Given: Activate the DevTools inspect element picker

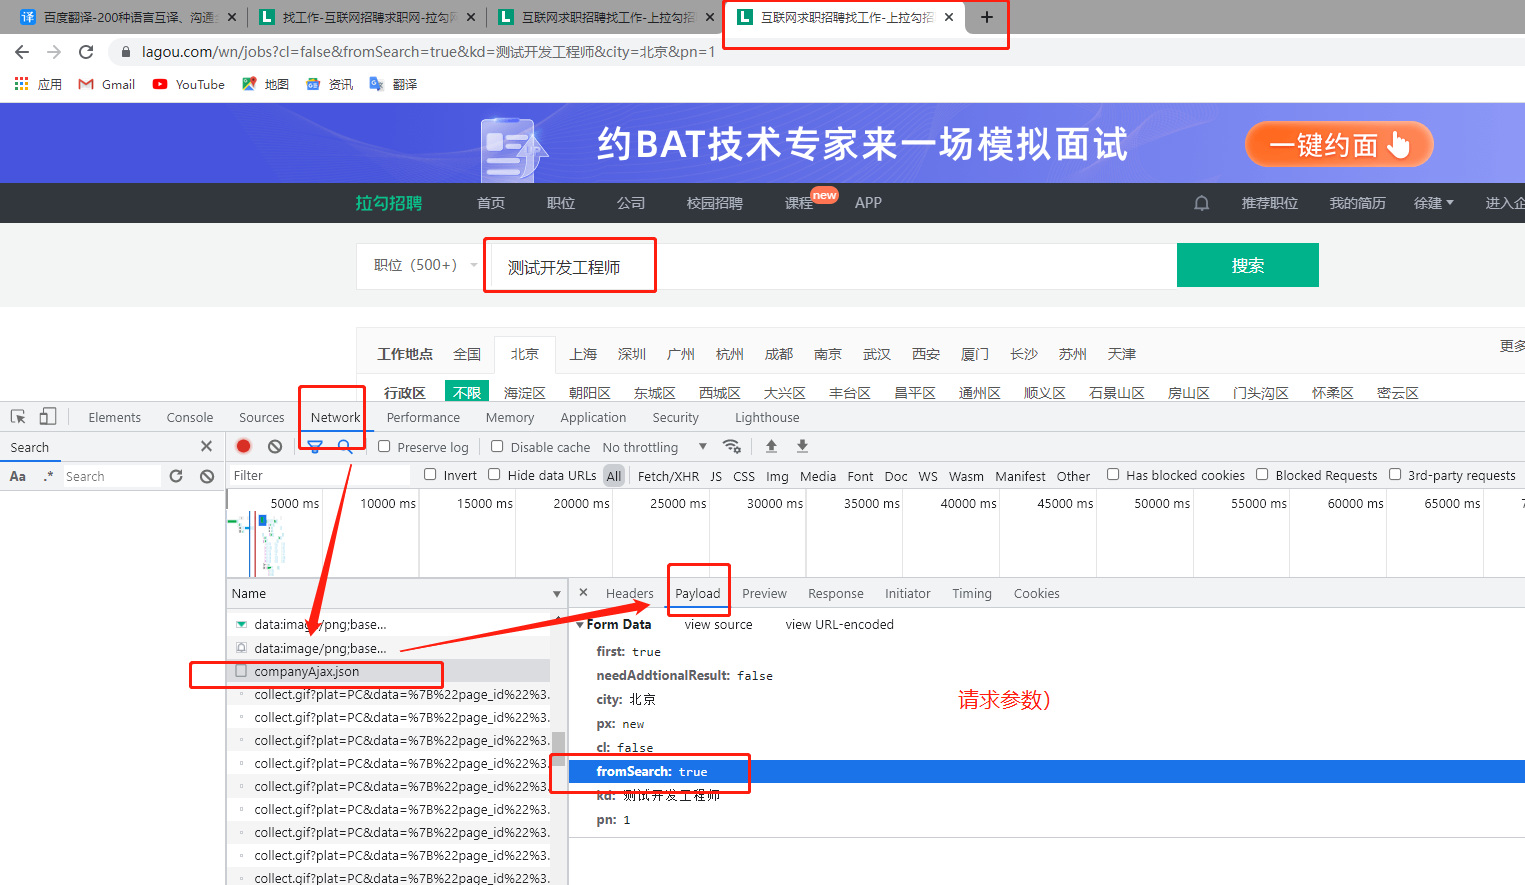Looking at the screenshot, I should point(18,417).
